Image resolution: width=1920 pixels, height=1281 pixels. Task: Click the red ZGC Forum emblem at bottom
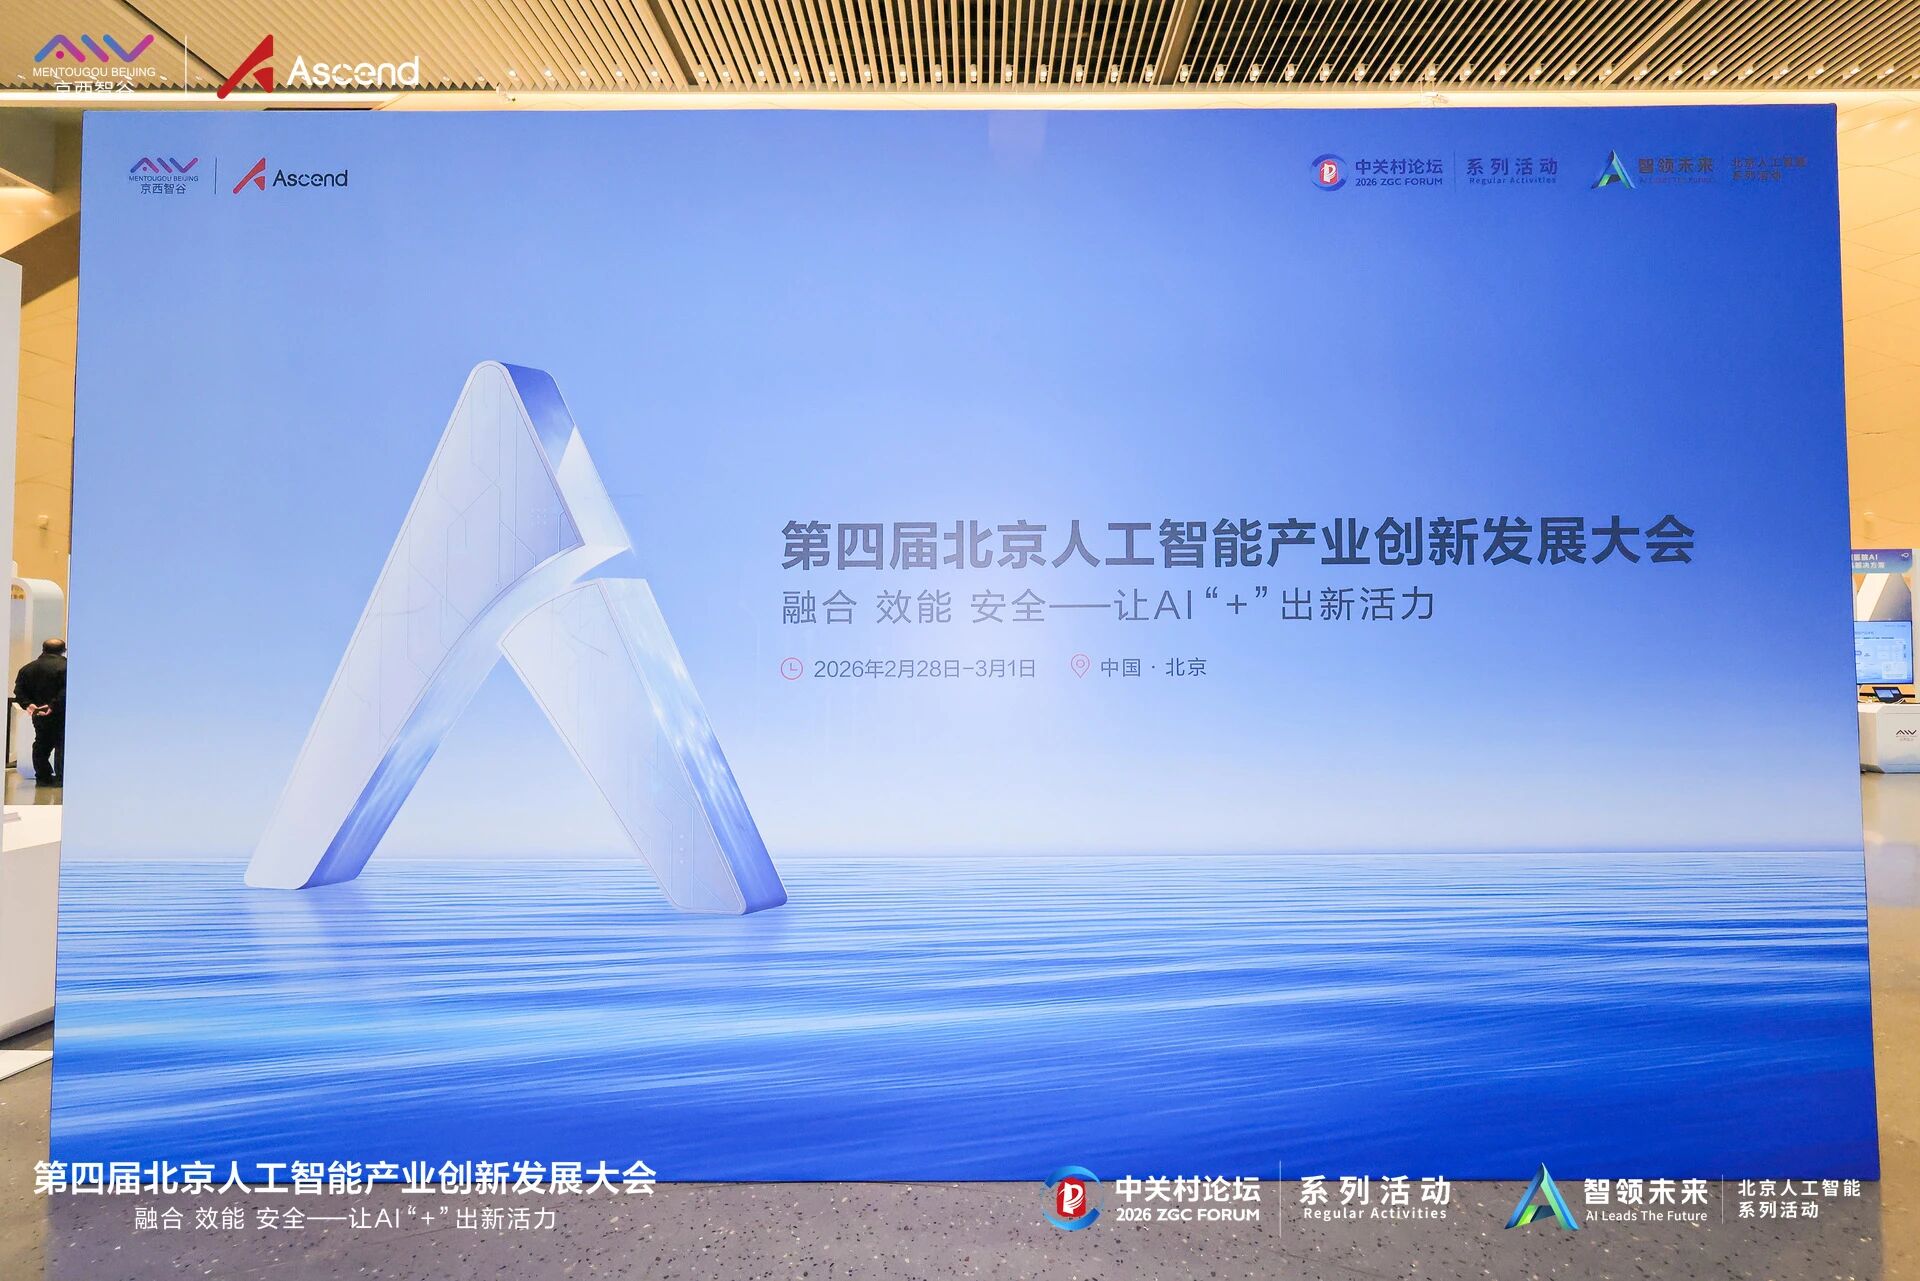point(1071,1198)
